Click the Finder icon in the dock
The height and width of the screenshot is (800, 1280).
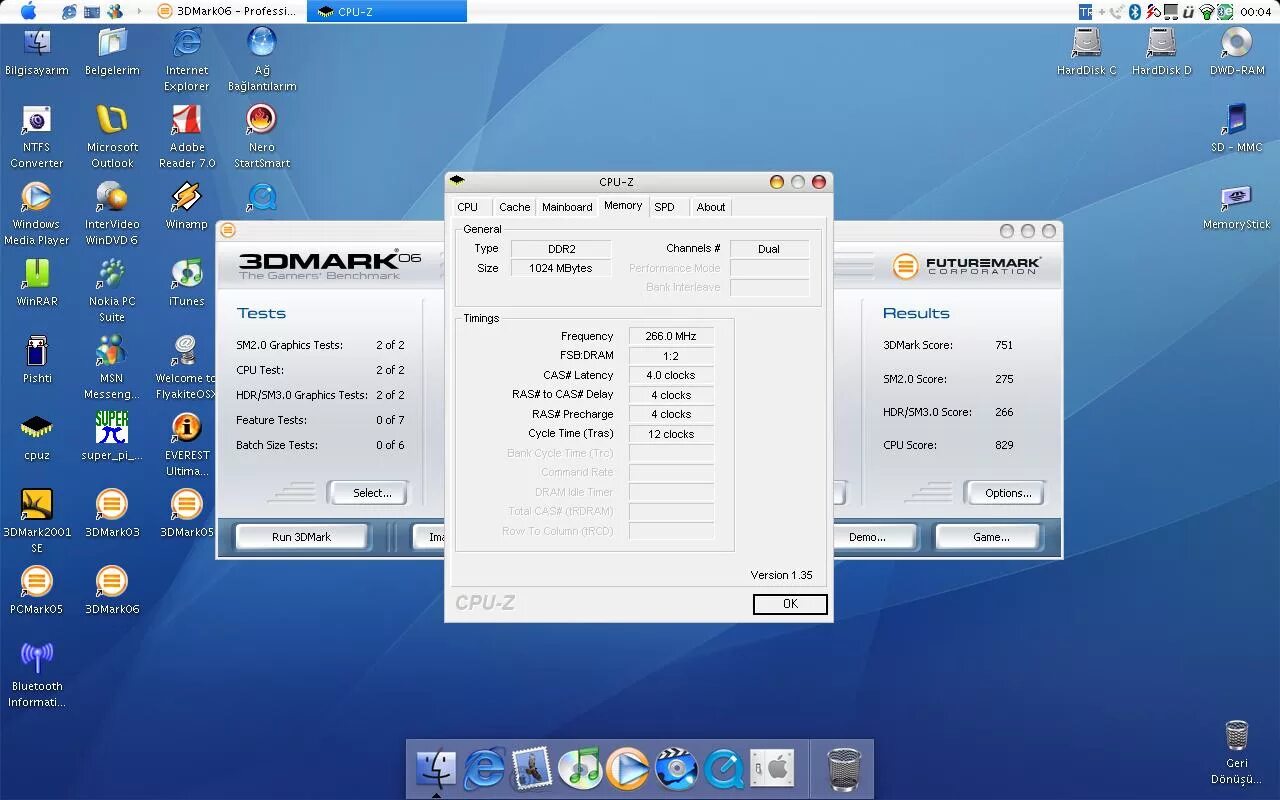click(x=435, y=769)
